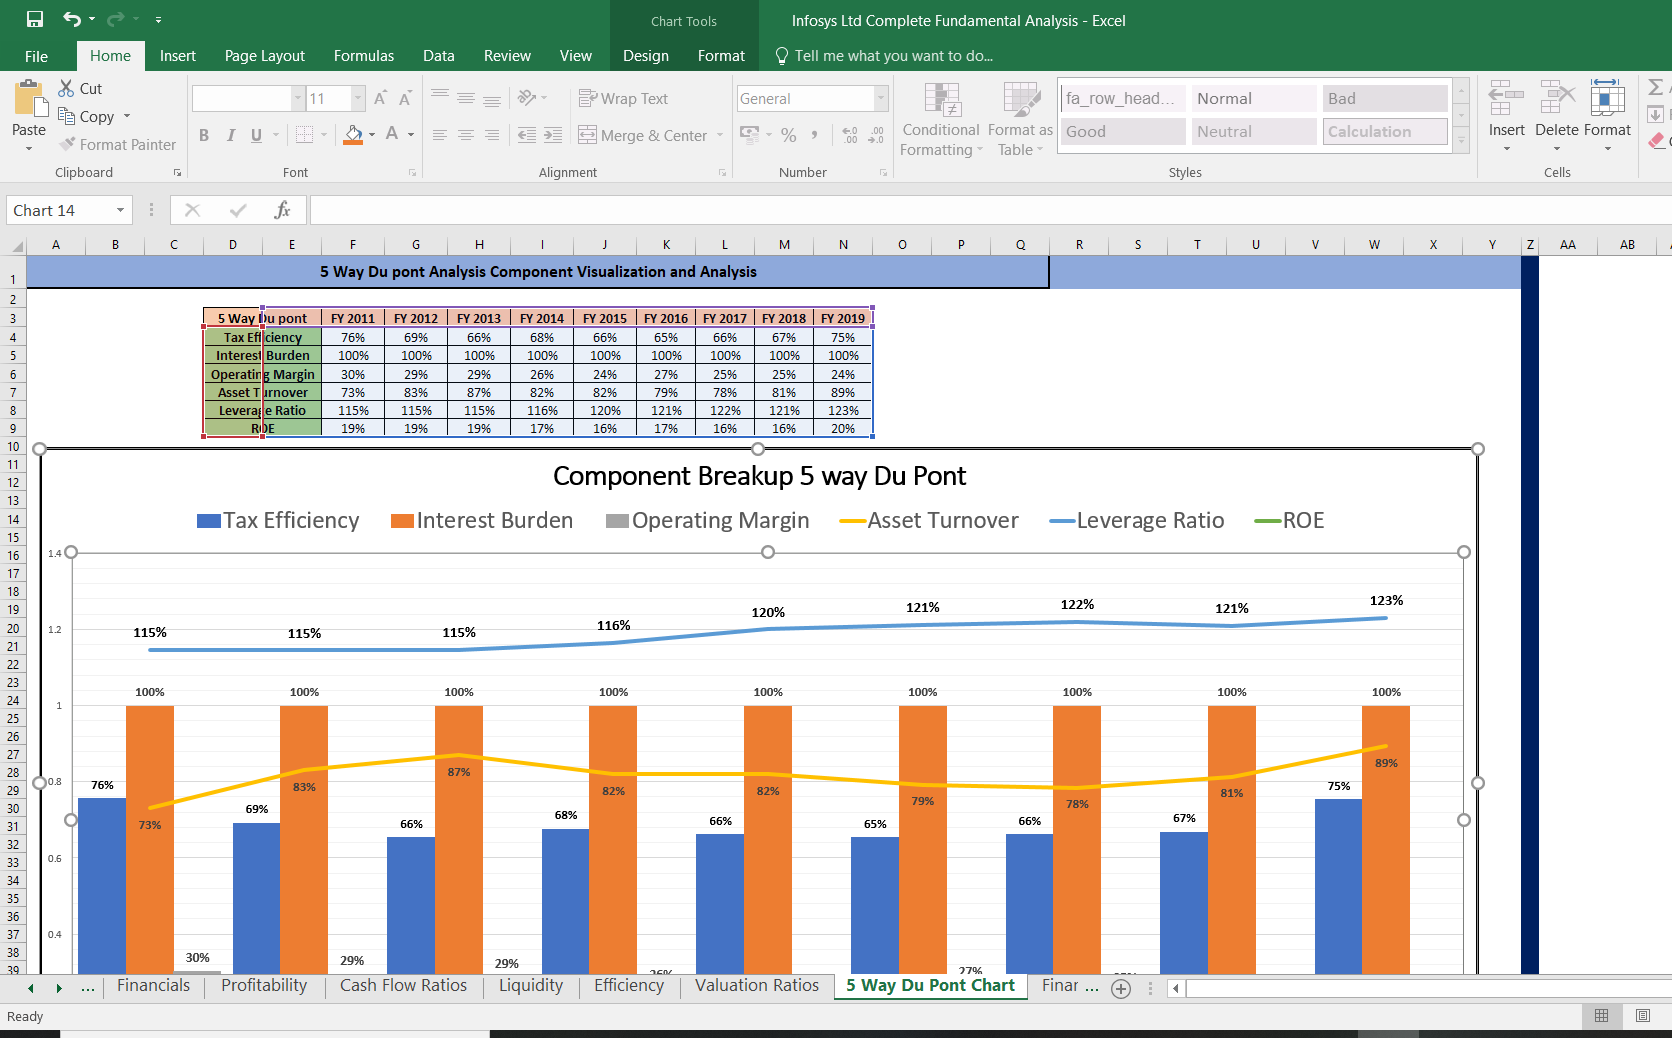
Task: Apply Comma Style icon
Action: 815,135
